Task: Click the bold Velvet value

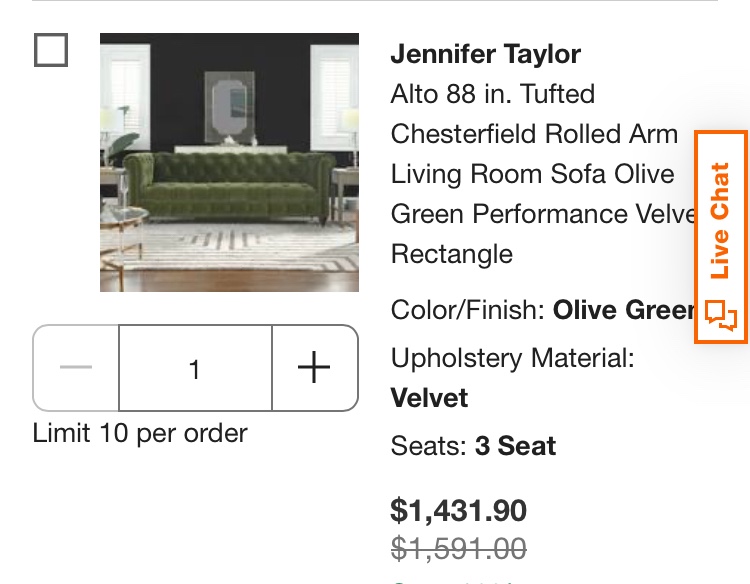Action: [429, 398]
